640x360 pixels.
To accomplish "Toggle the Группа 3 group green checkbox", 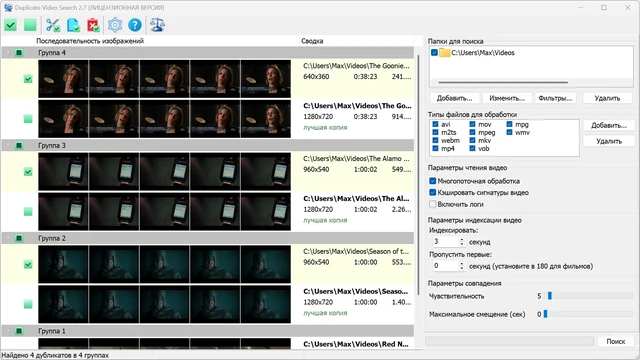I will (x=19, y=145).
